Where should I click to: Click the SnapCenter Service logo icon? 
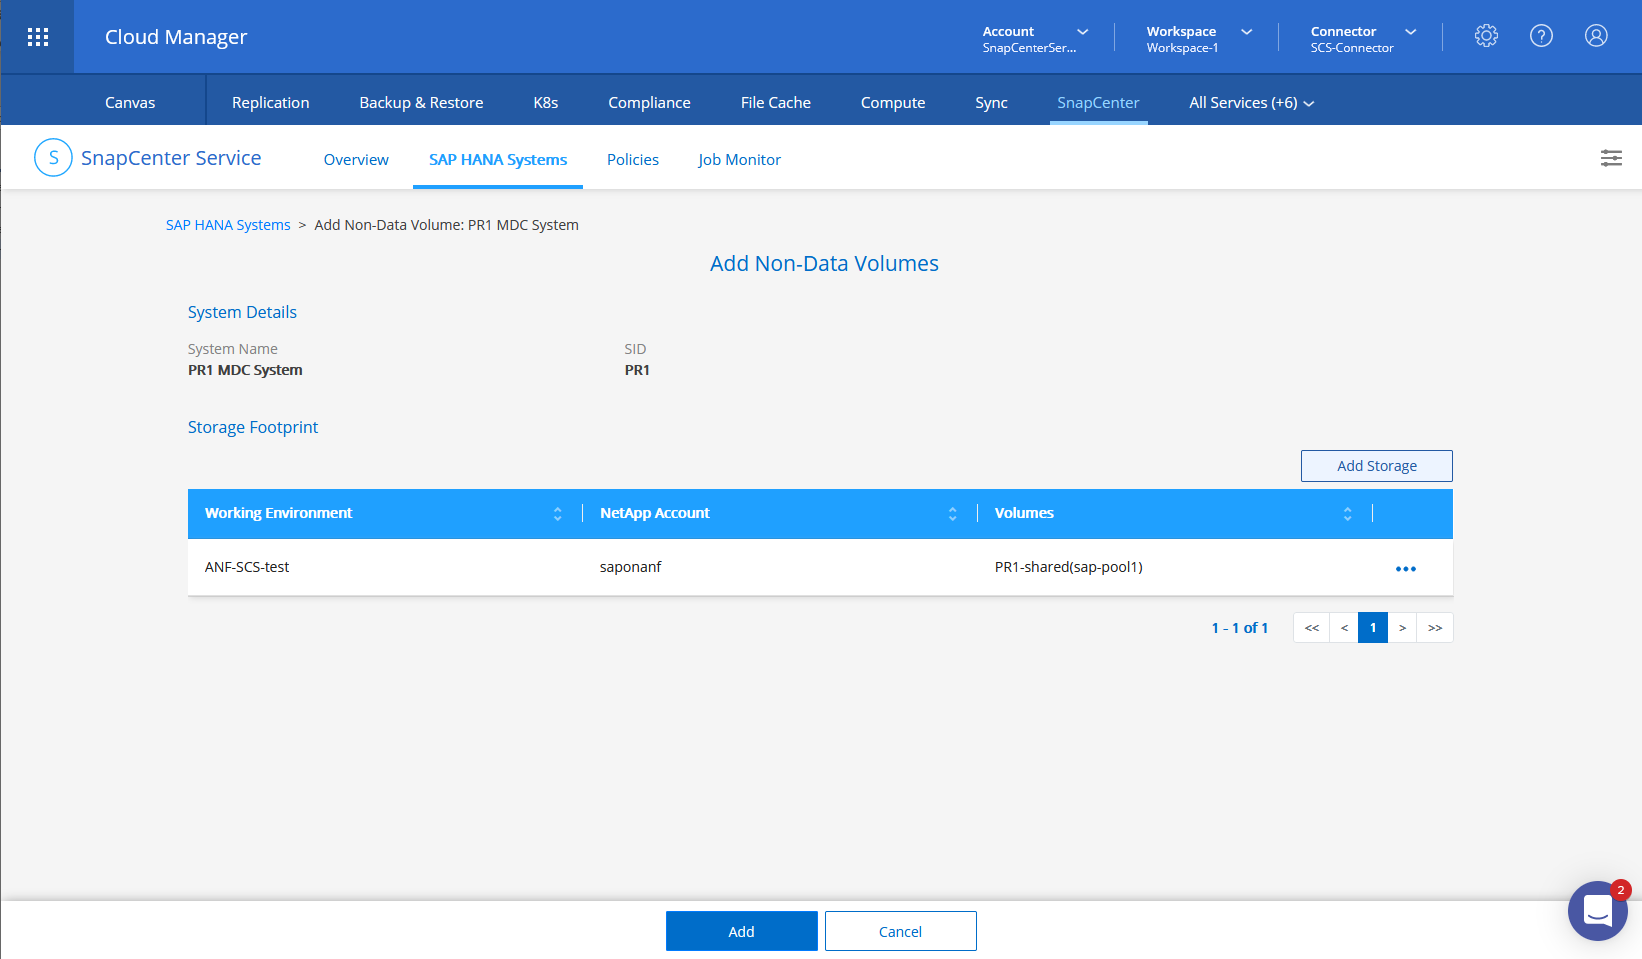click(x=53, y=158)
